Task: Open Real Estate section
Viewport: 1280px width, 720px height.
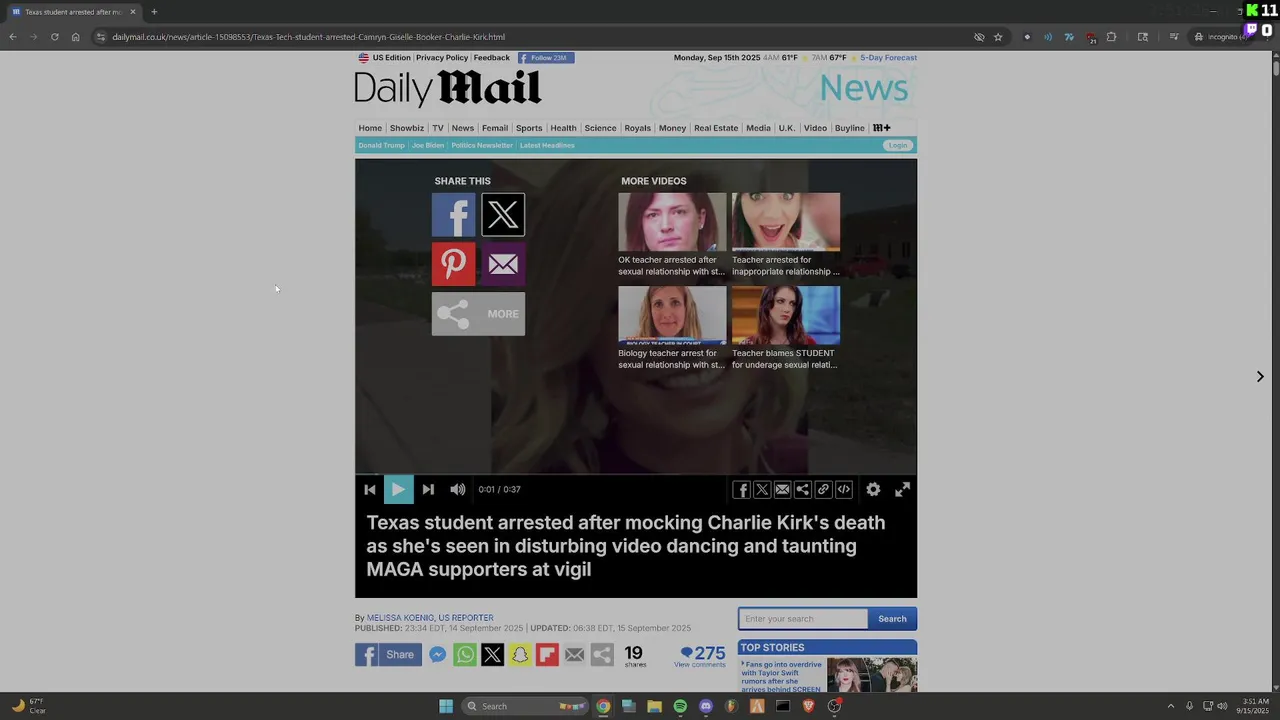Action: (x=716, y=128)
